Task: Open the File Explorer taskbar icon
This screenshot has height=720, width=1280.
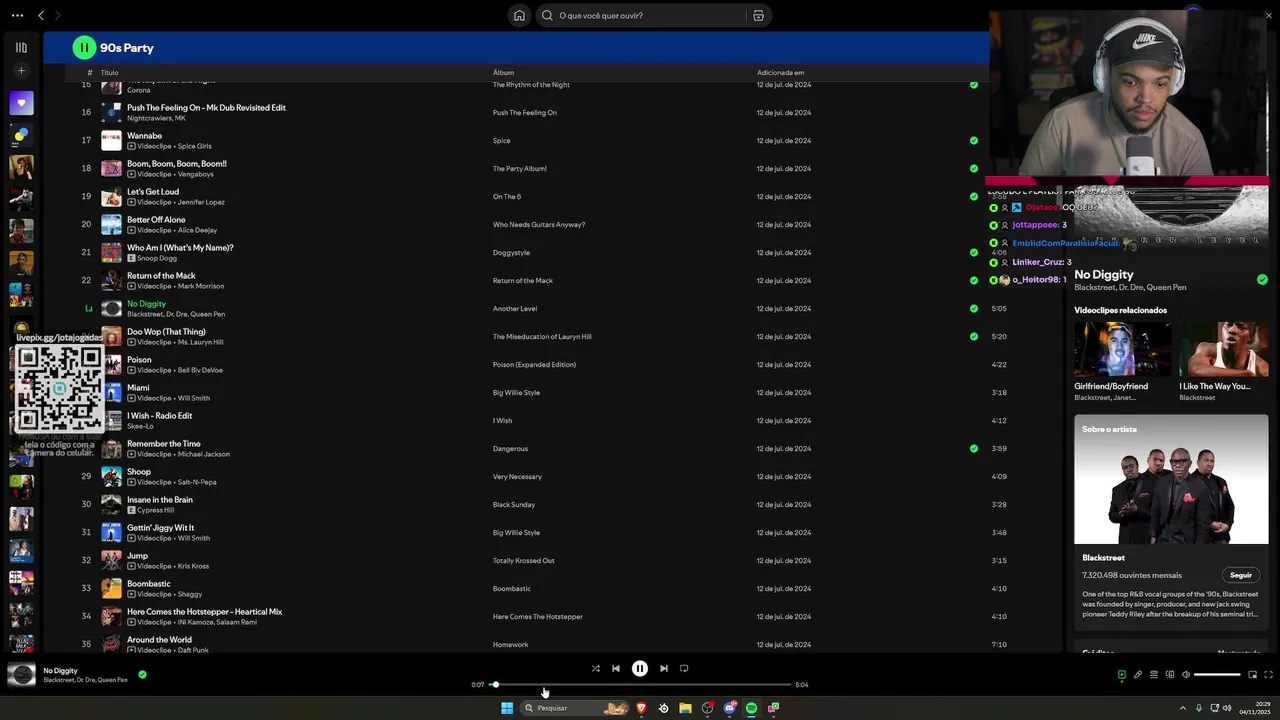Action: 685,708
